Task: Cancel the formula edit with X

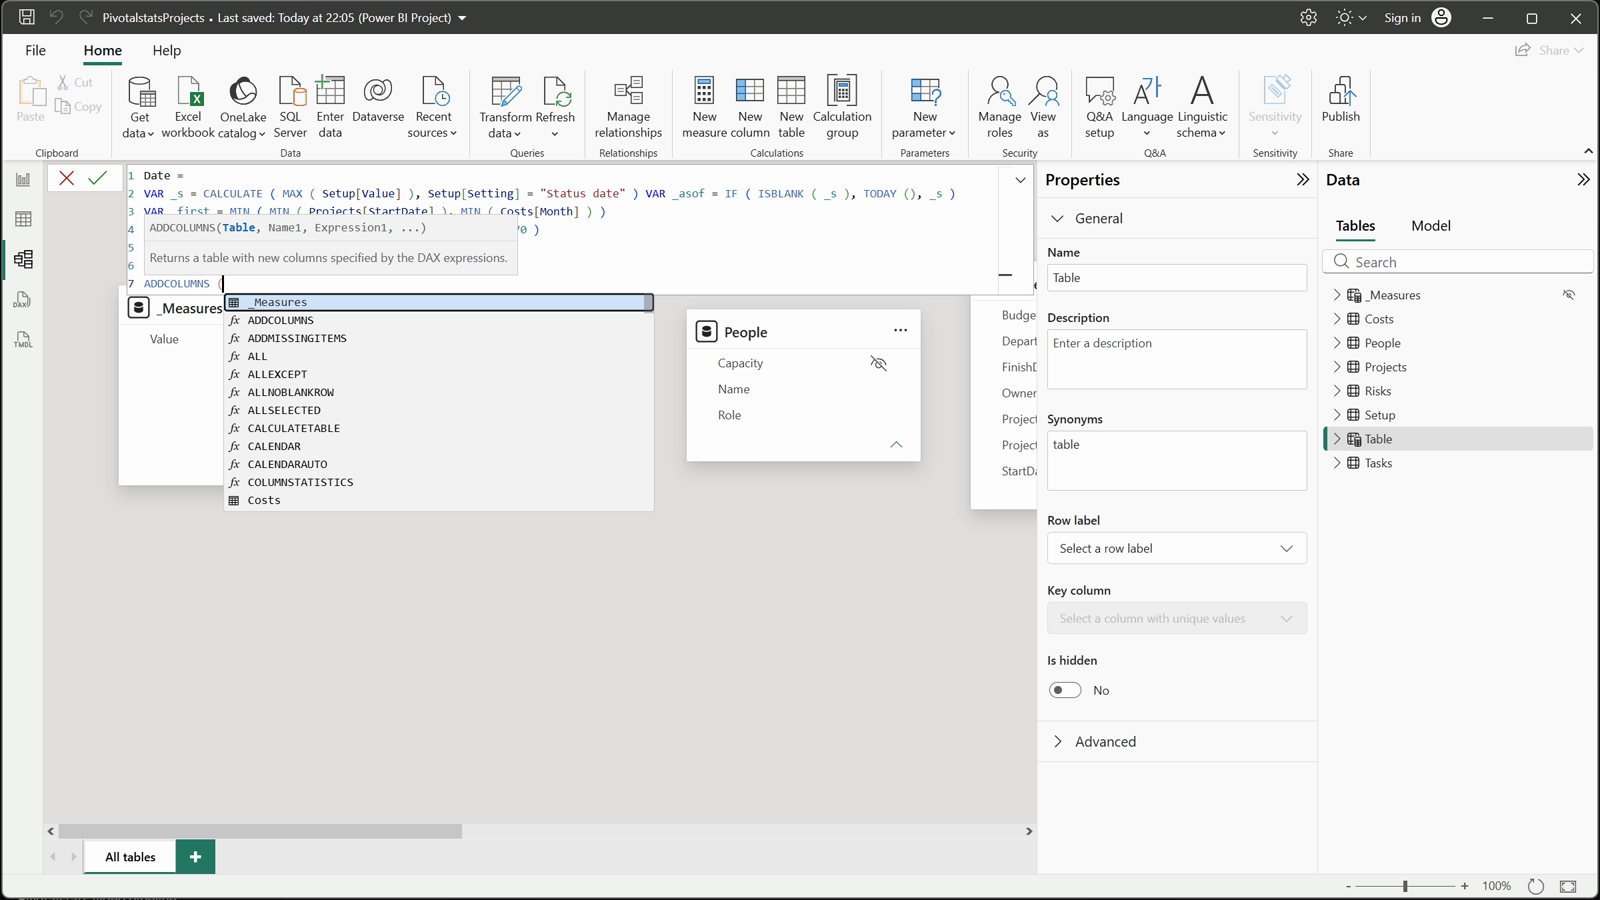Action: pyautogui.click(x=67, y=178)
